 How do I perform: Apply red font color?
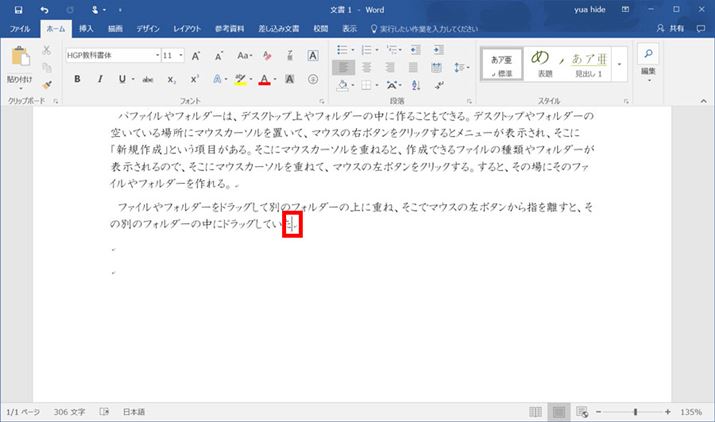(264, 79)
